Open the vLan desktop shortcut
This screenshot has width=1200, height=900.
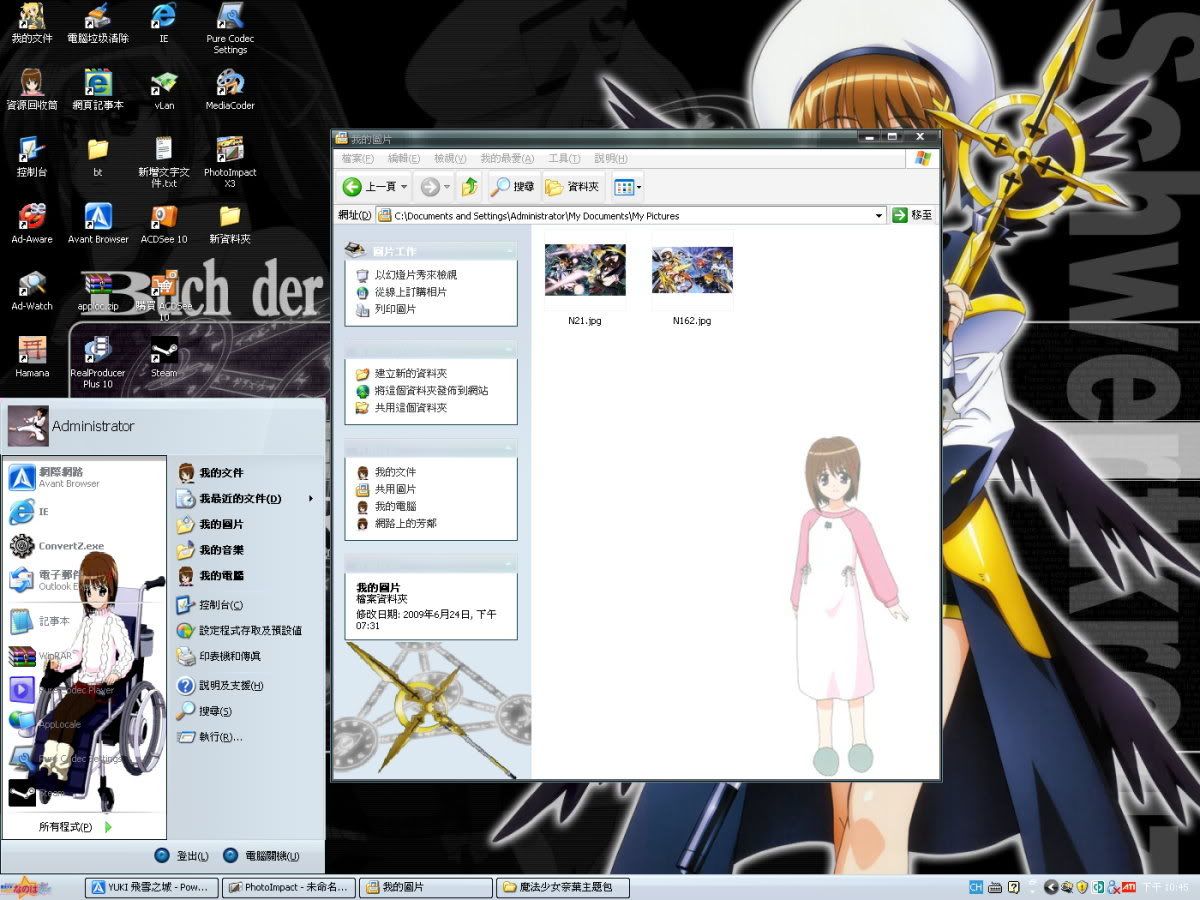tap(164, 89)
